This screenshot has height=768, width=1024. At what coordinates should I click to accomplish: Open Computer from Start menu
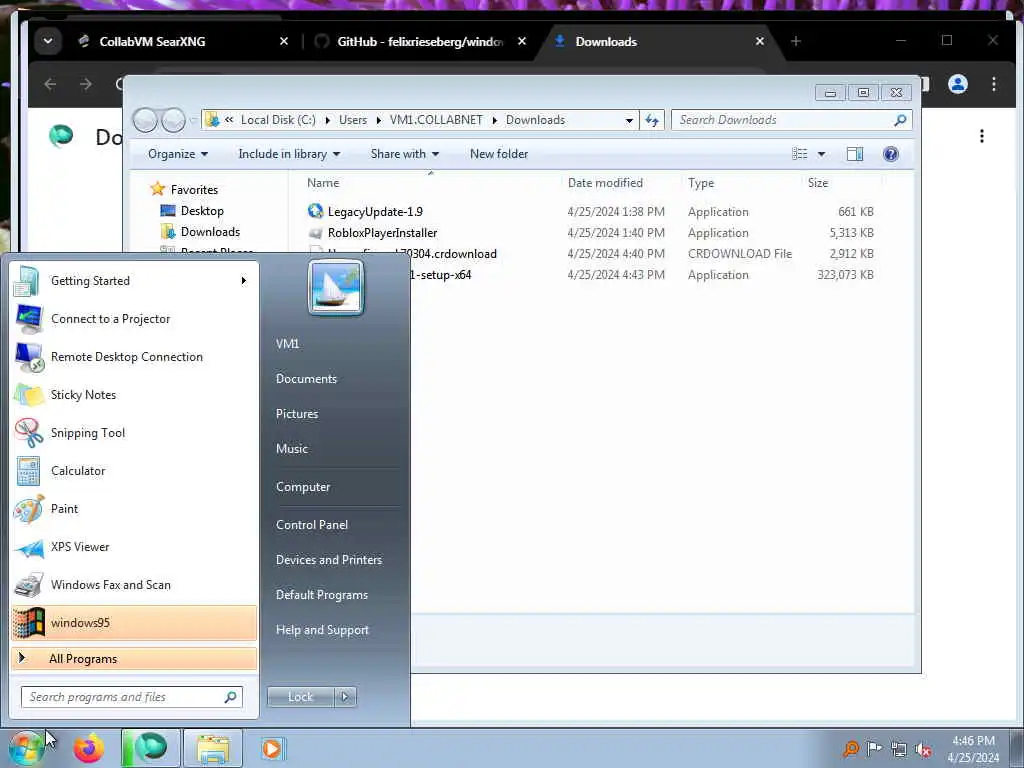[303, 487]
